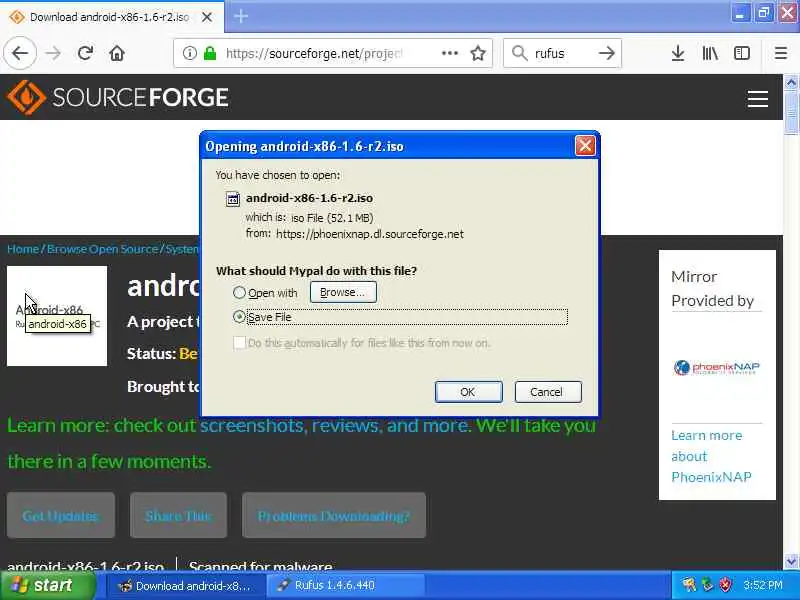
Task: Open the browser hamburger menu
Action: click(x=781, y=53)
